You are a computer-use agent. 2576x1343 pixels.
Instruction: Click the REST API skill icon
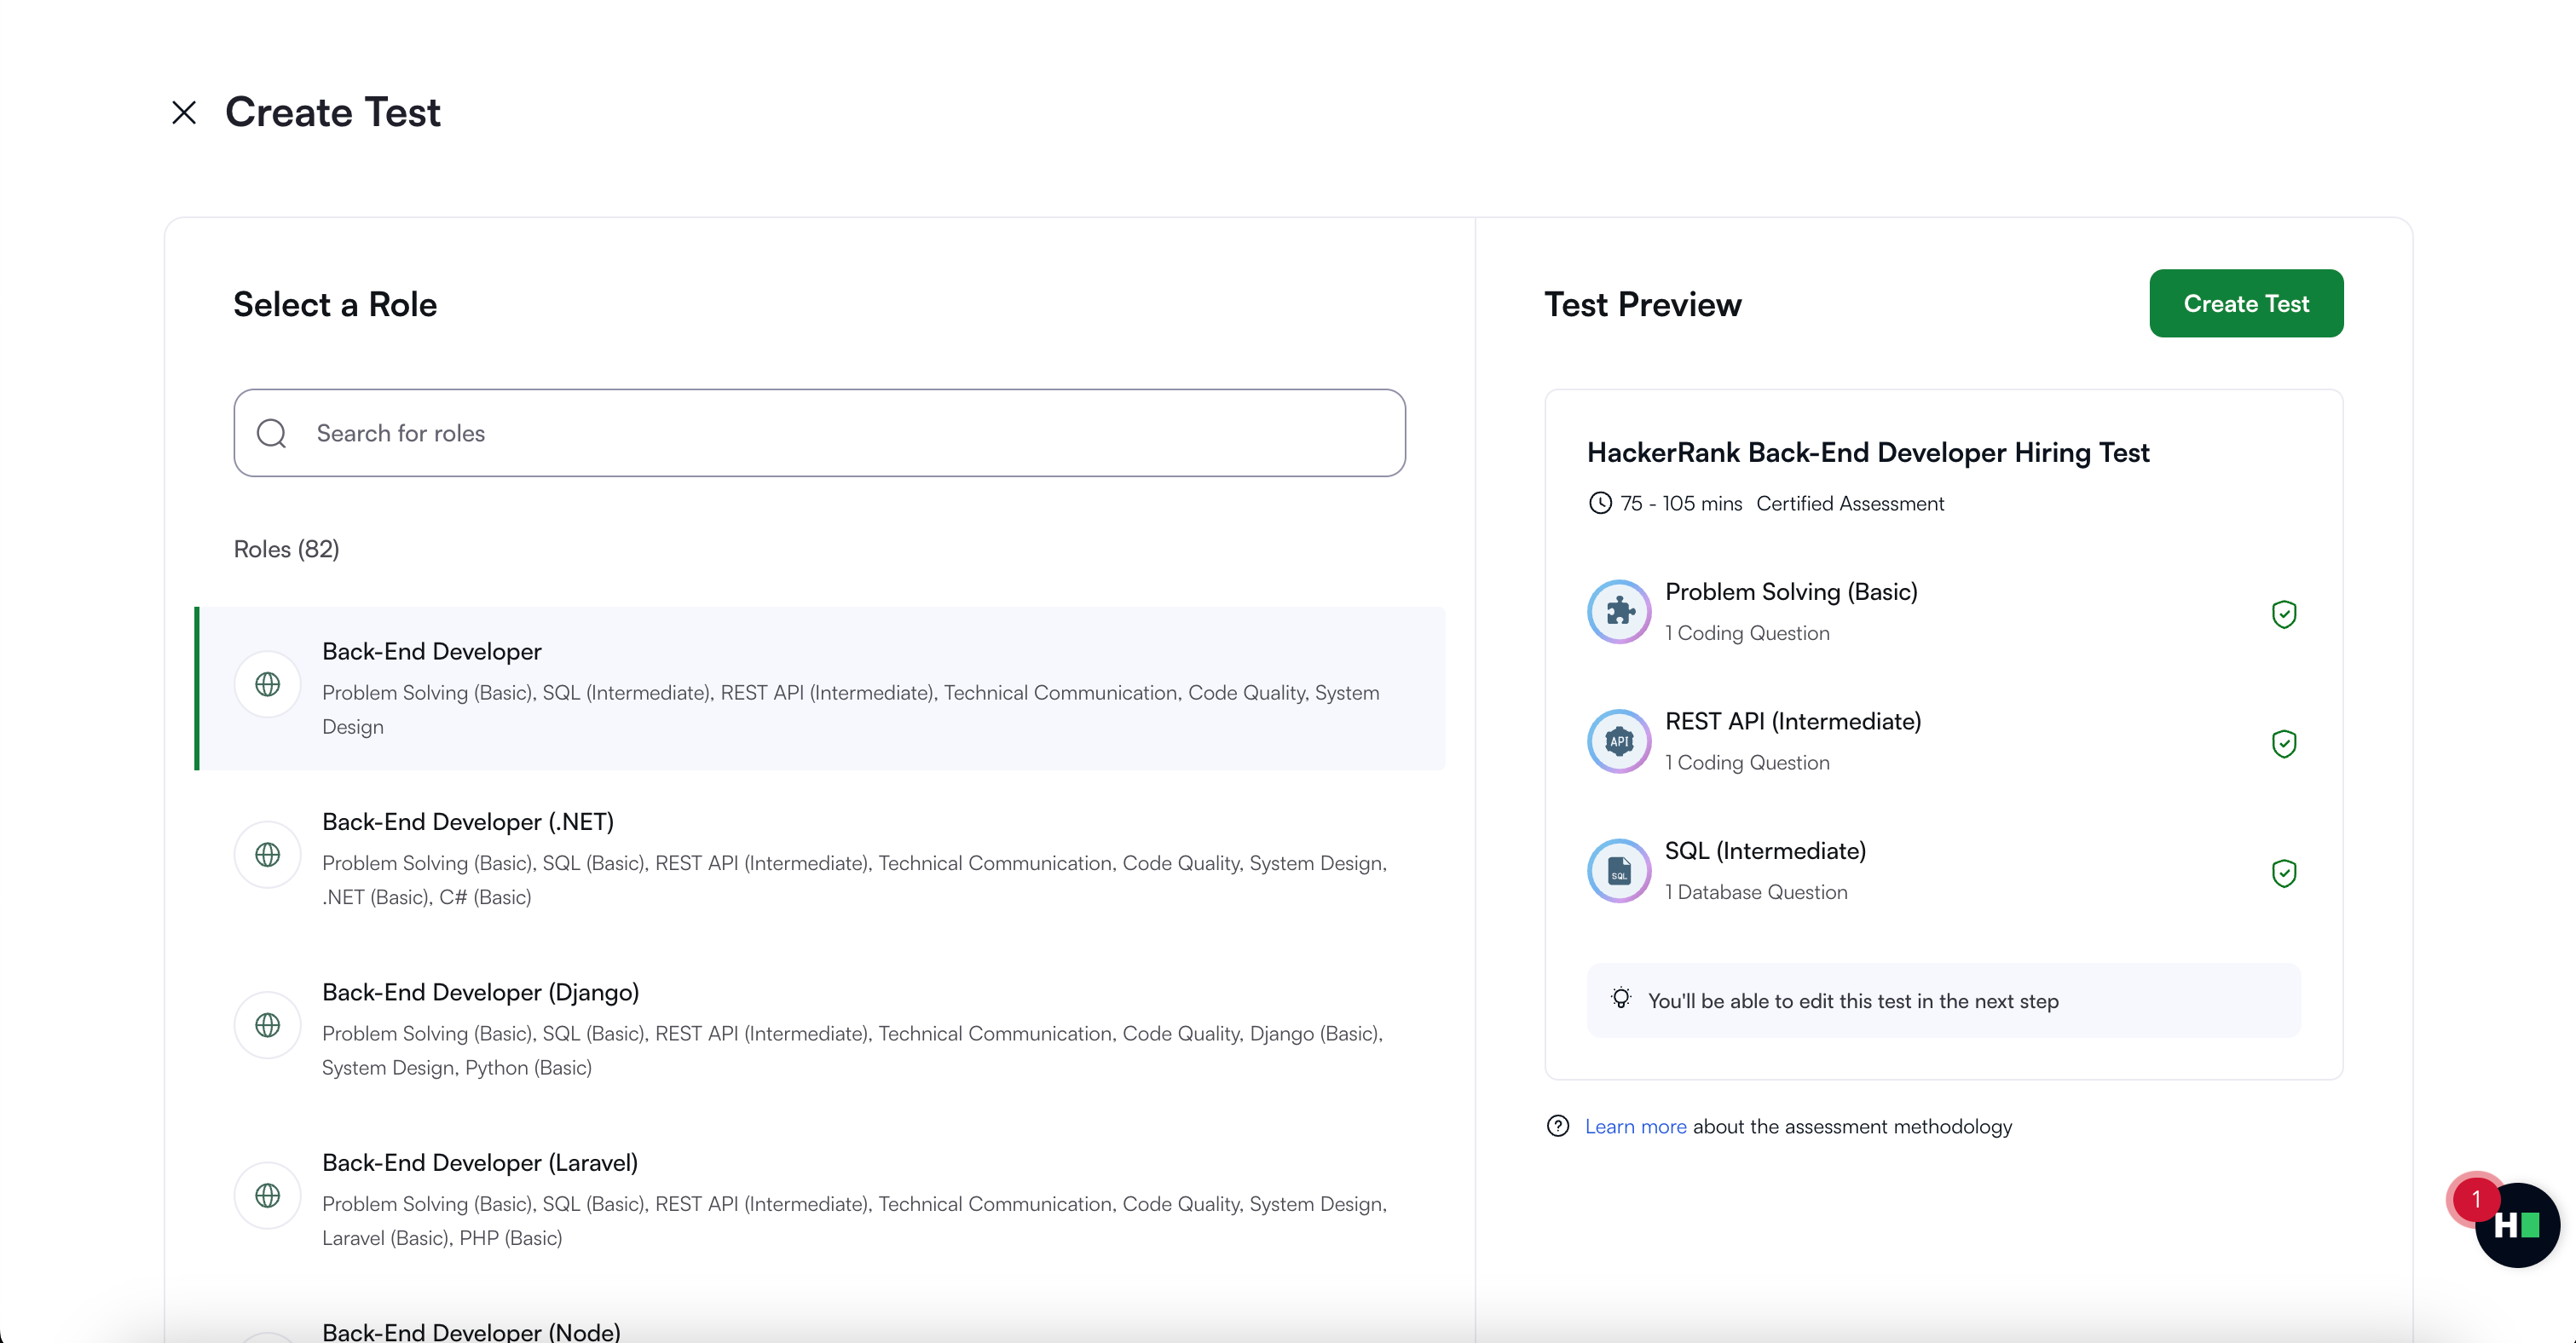point(1619,741)
